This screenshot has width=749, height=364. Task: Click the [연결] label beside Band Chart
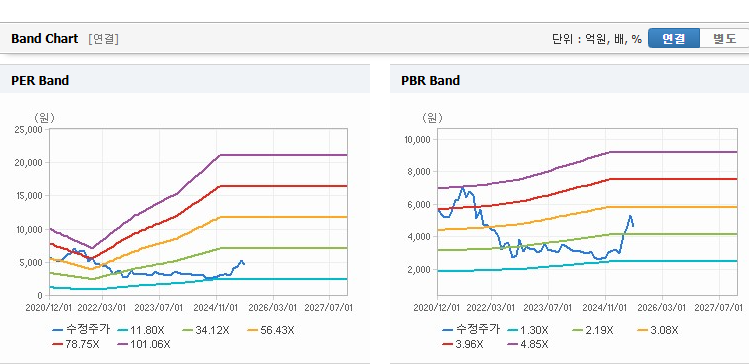(104, 39)
